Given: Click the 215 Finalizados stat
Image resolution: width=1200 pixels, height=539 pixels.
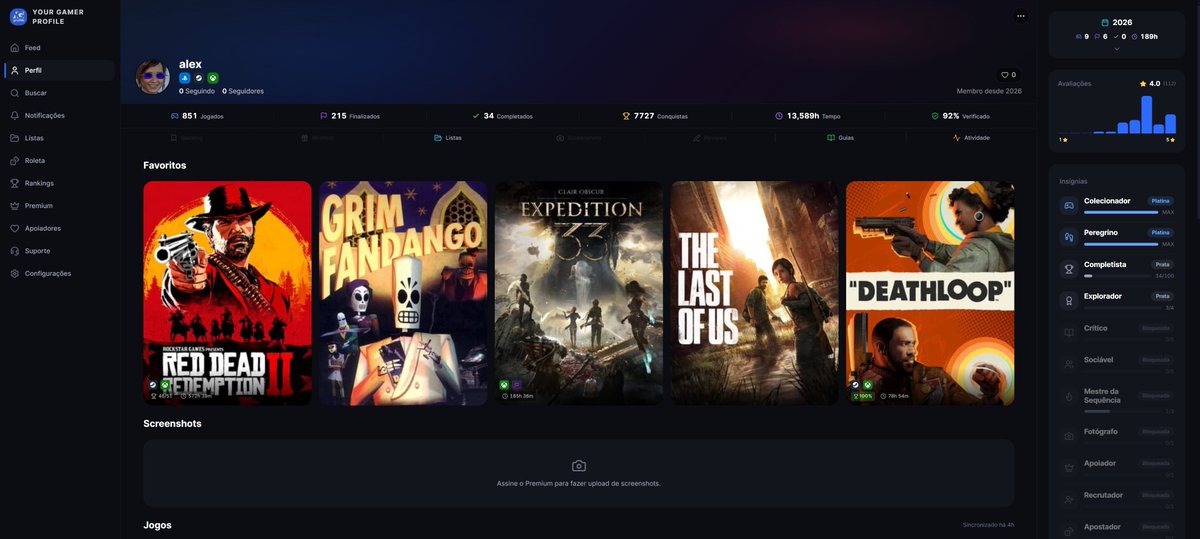Looking at the screenshot, I should pos(350,116).
